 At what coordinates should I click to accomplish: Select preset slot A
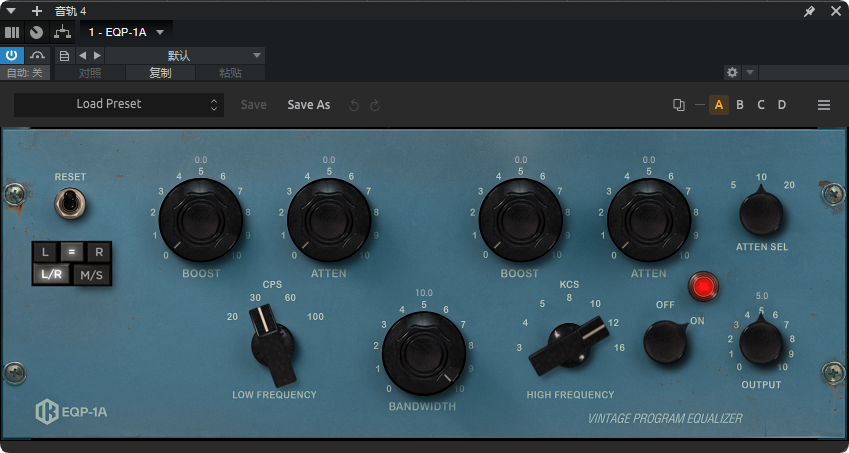click(719, 105)
